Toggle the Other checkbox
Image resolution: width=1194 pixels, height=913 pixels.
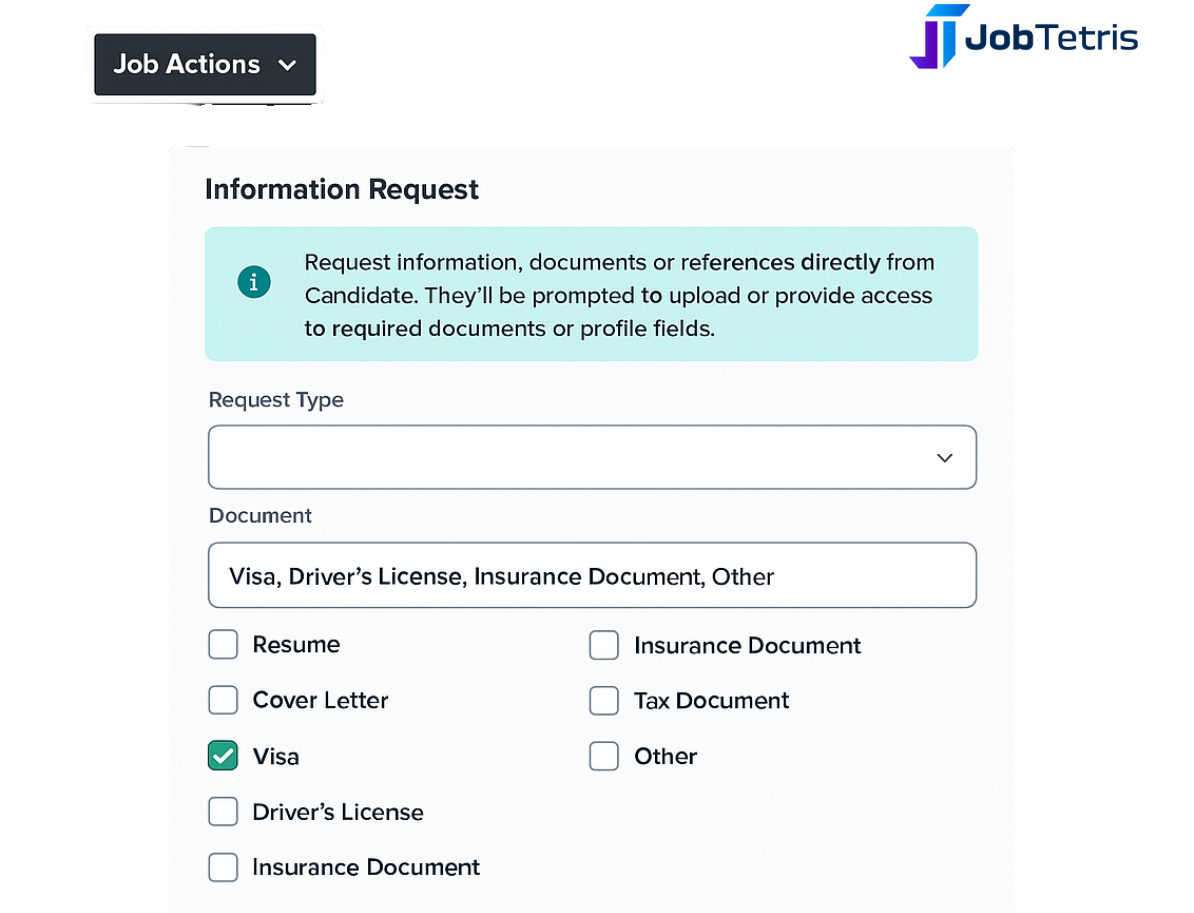[x=604, y=756]
